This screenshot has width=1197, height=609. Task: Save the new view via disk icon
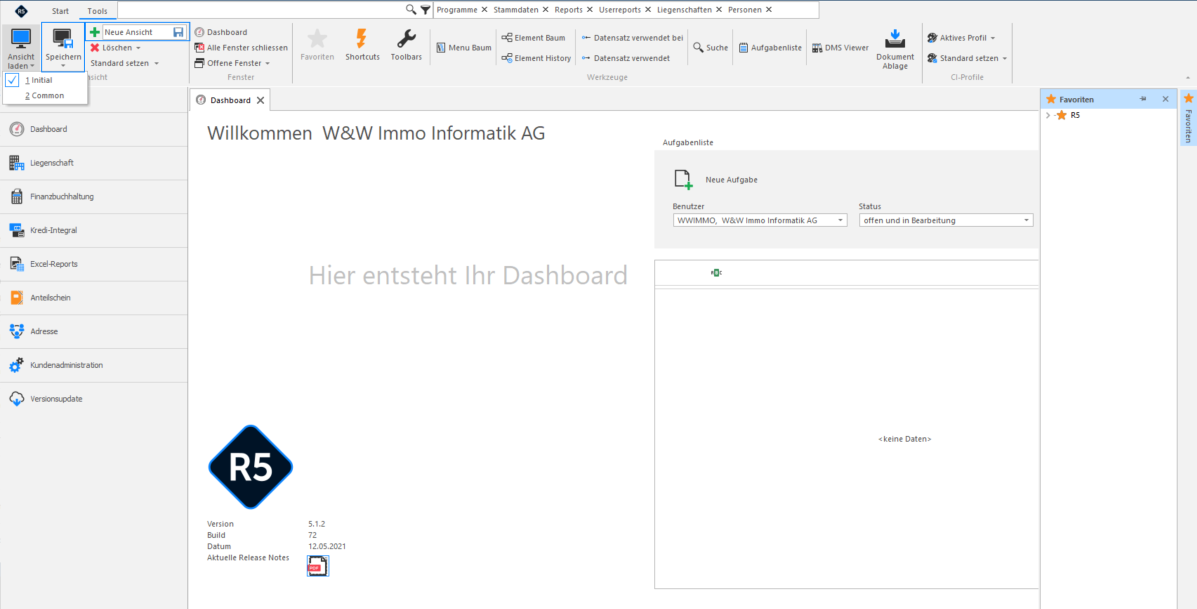(179, 32)
